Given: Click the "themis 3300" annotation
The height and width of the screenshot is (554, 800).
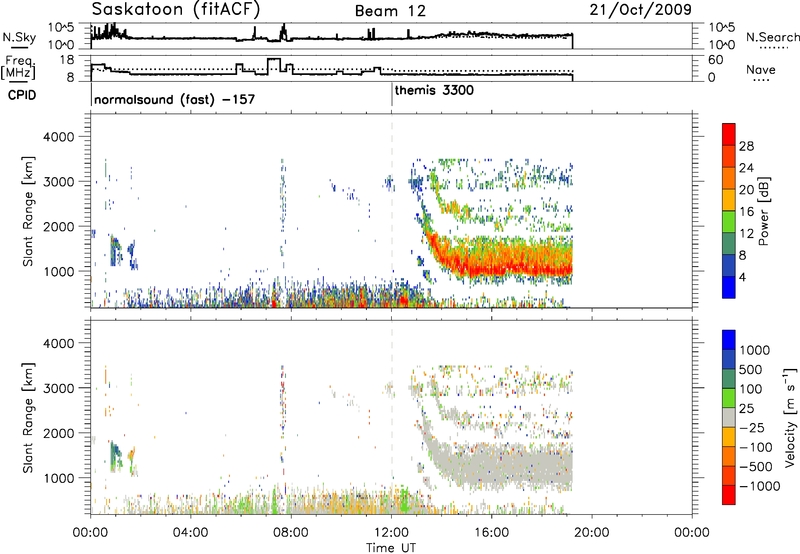Looking at the screenshot, I should (434, 90).
